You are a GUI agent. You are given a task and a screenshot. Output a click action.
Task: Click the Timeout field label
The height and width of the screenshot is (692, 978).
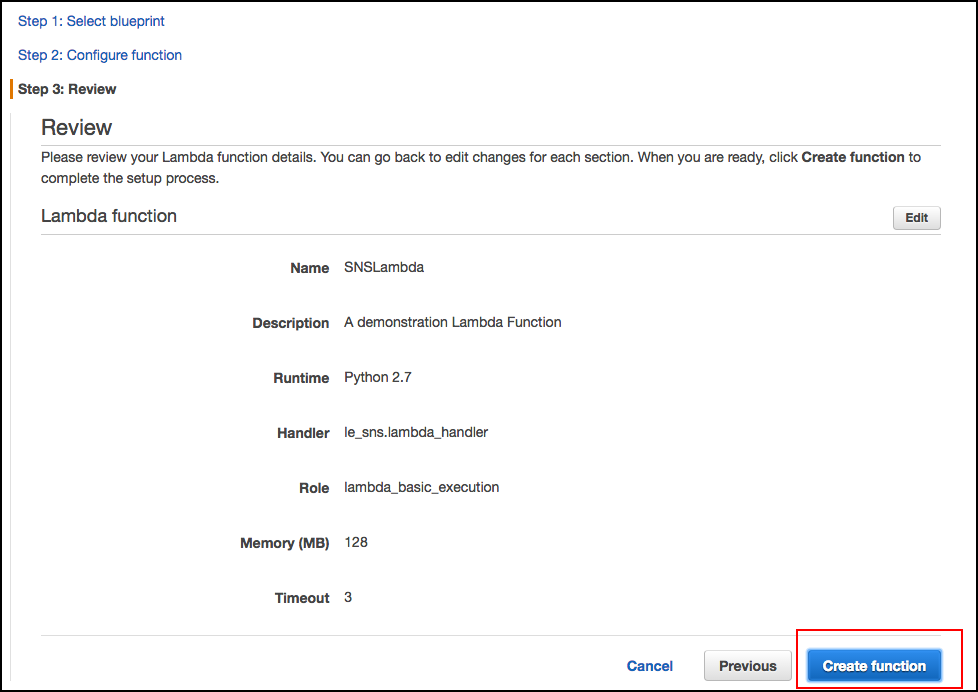[302, 598]
